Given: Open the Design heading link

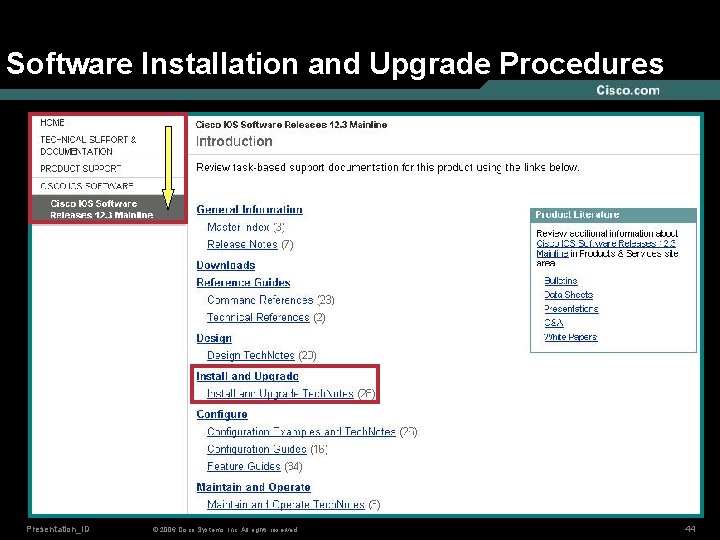Looking at the screenshot, I should (214, 338).
